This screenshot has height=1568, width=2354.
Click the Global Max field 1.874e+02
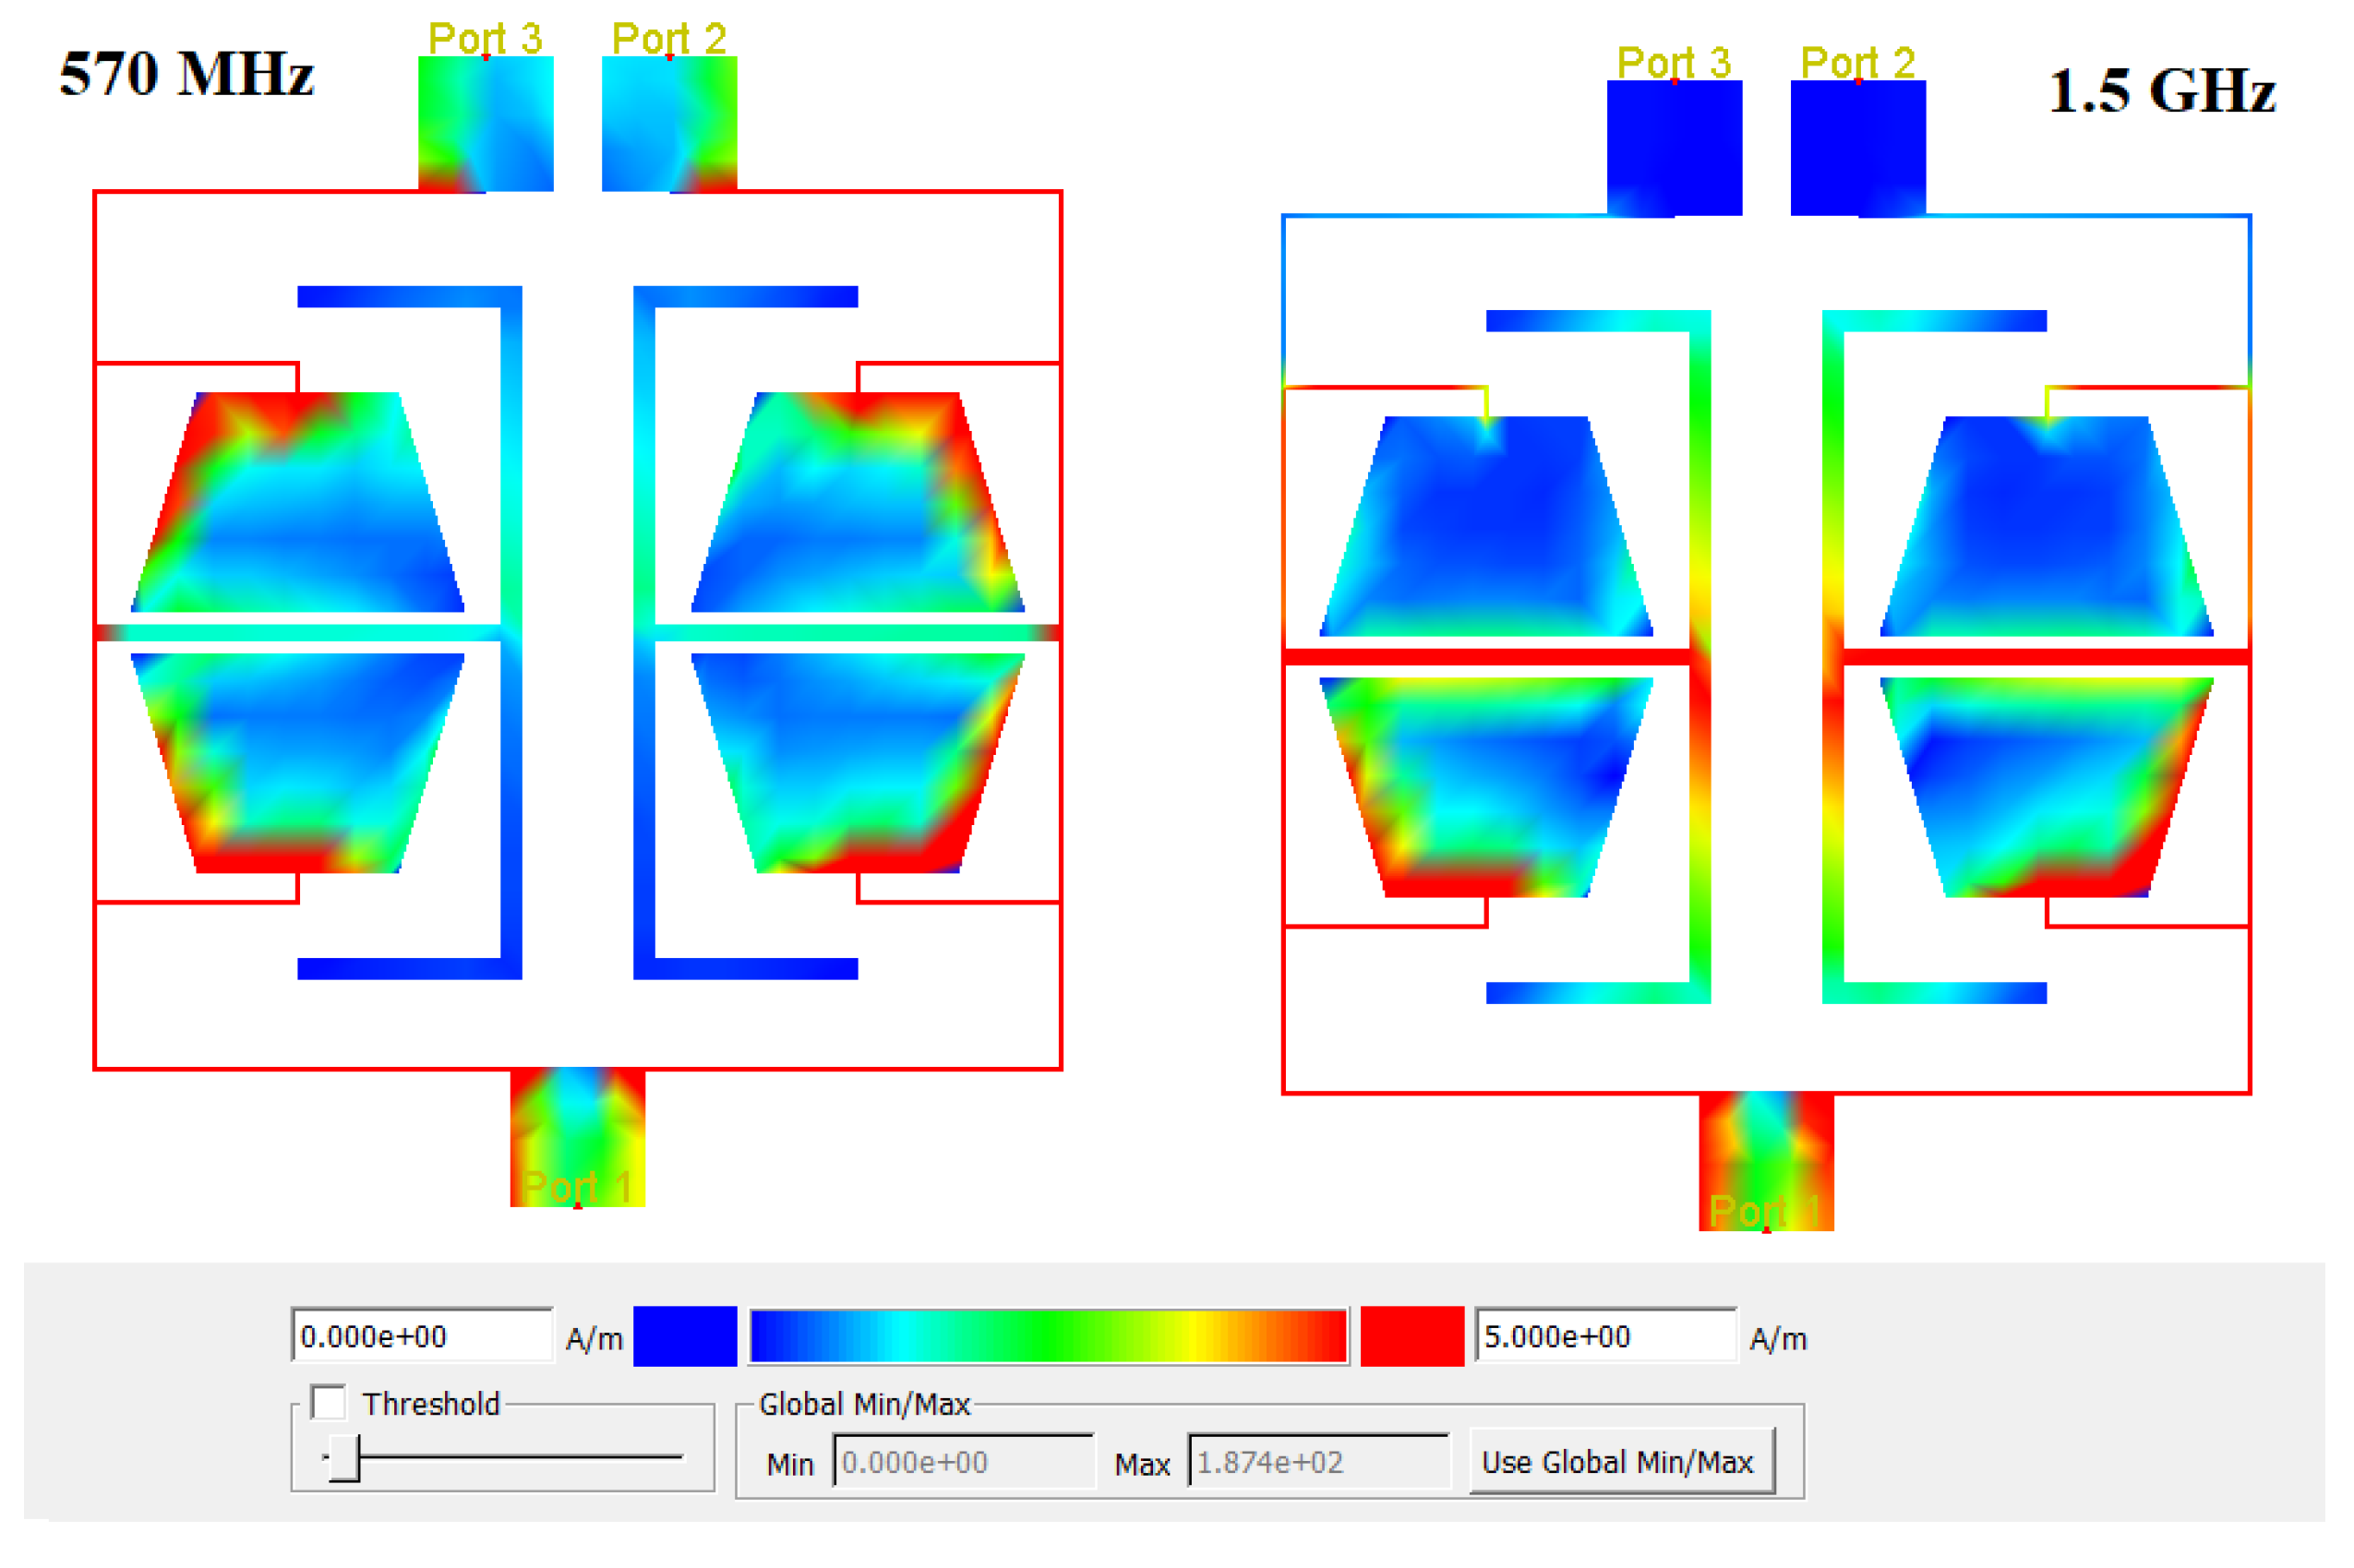click(x=1317, y=1462)
